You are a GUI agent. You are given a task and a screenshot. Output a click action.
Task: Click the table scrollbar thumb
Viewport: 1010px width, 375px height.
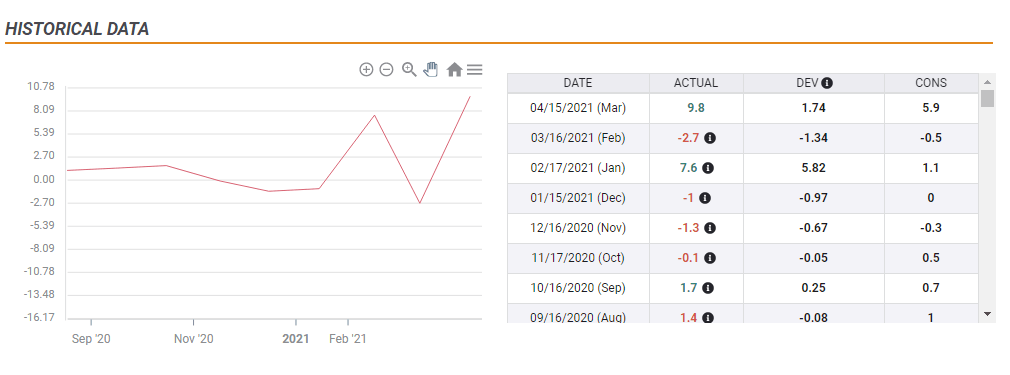point(987,99)
